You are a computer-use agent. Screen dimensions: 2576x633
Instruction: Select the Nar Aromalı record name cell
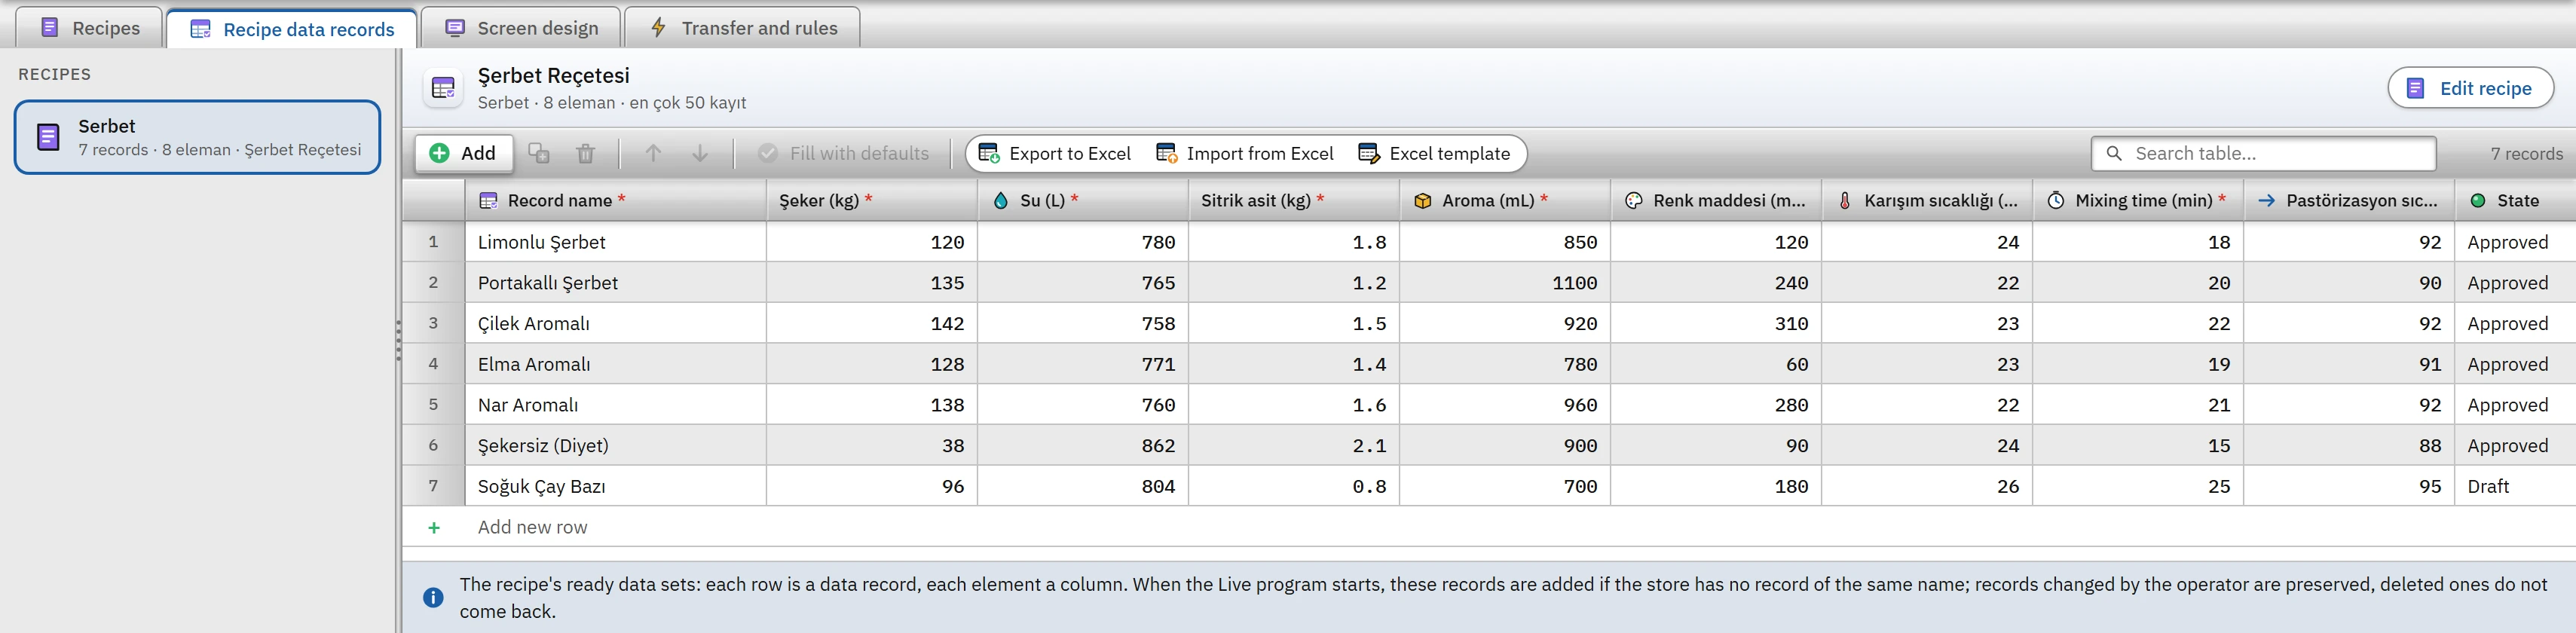tap(616, 405)
